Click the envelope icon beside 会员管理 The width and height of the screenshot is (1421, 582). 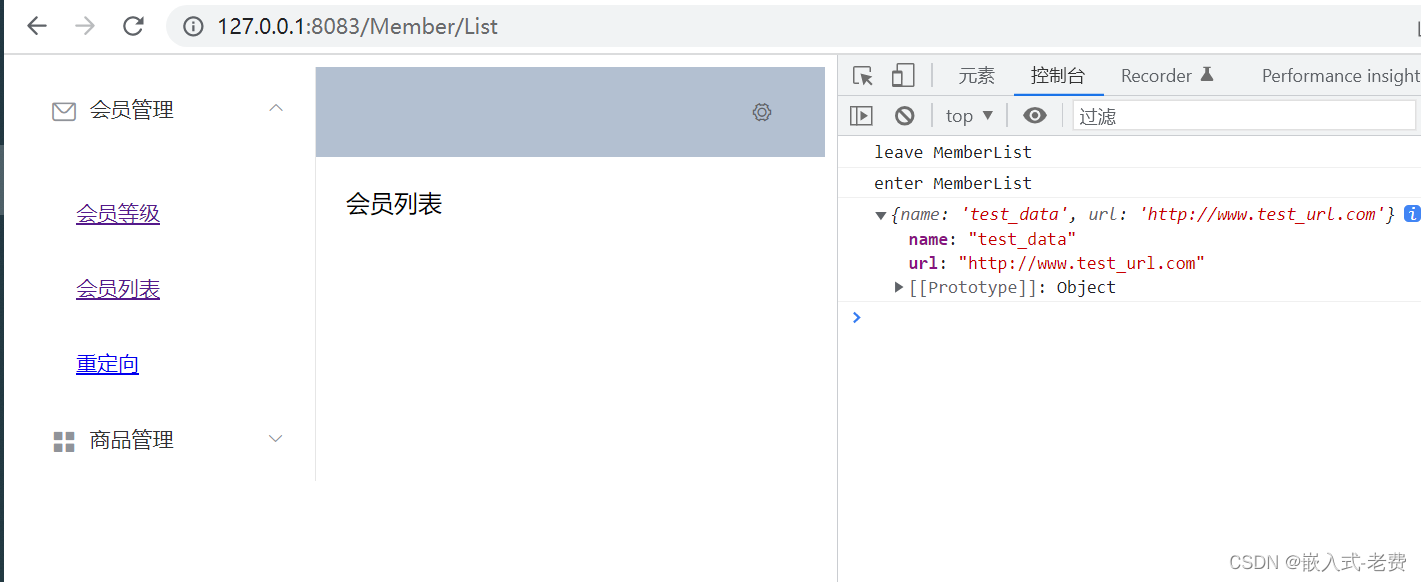coord(63,110)
